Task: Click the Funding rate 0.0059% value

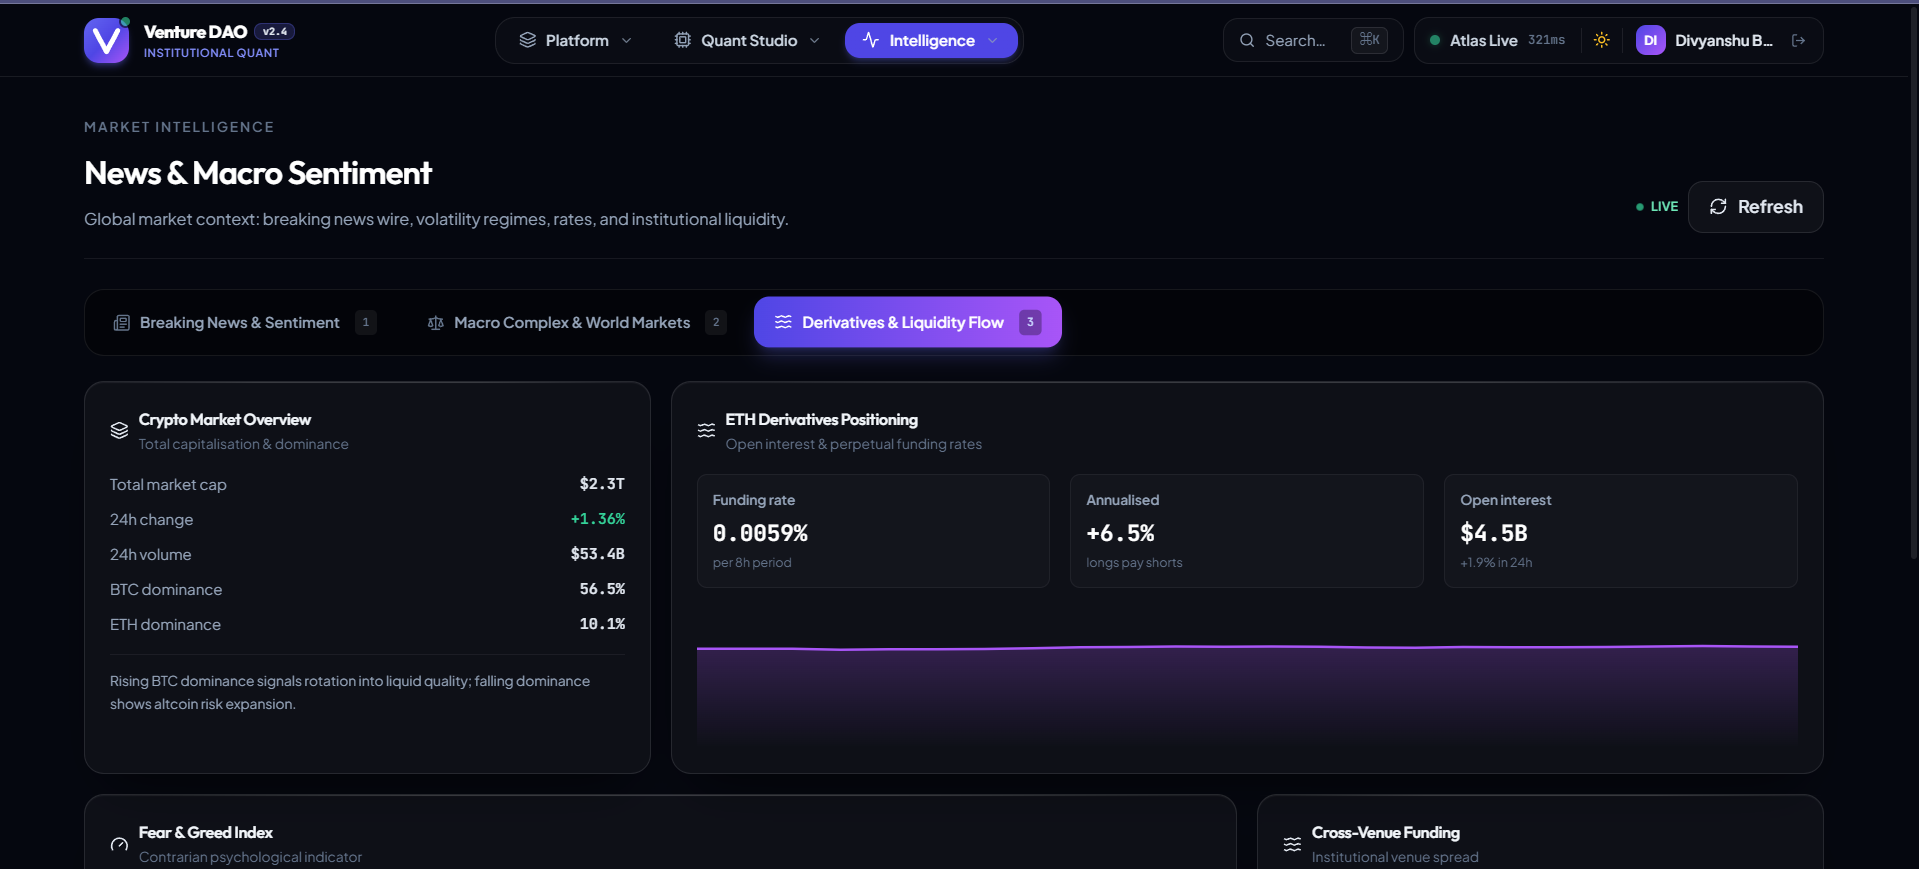Action: [760, 534]
